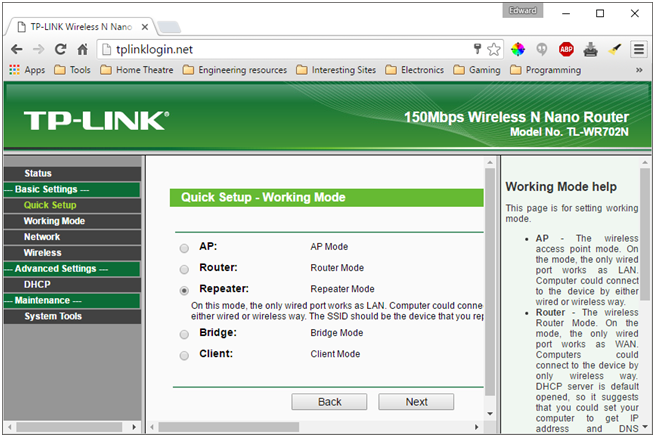Viewport: 655px width, 437px height.
Task: Click the main panel horizontal scrollbar right arrow
Action: 476,427
